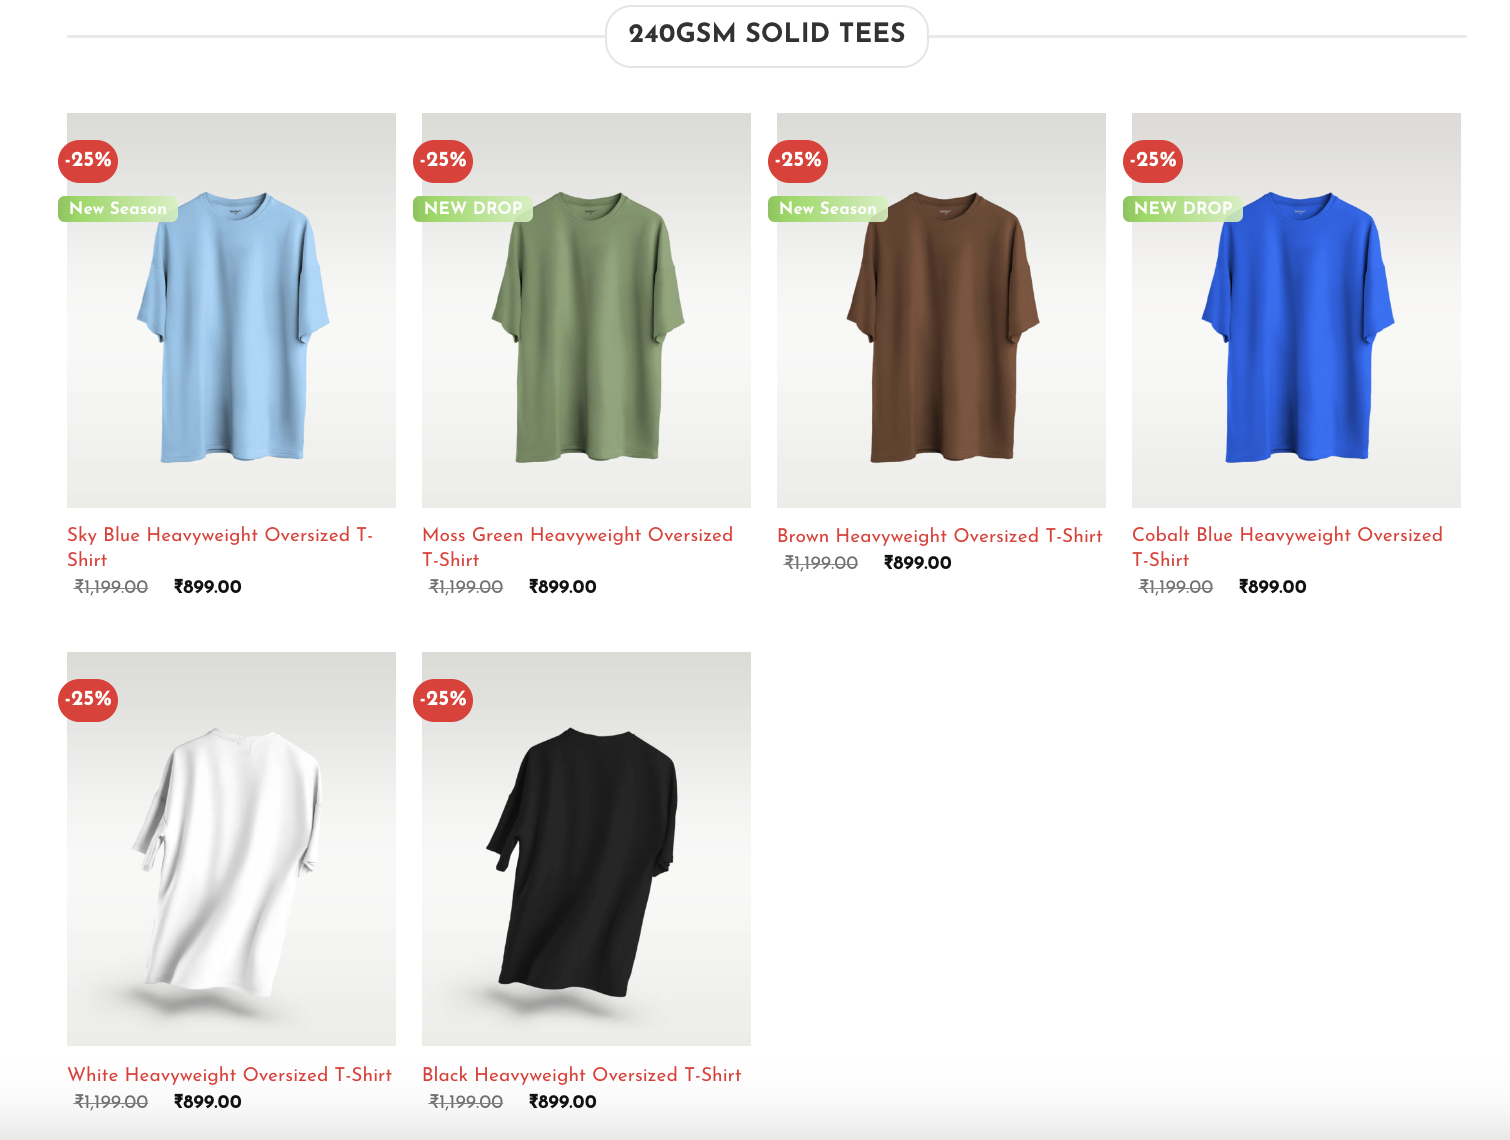The height and width of the screenshot is (1140, 1510).
Task: Open the Brown t-shirt product image
Action: 941,310
